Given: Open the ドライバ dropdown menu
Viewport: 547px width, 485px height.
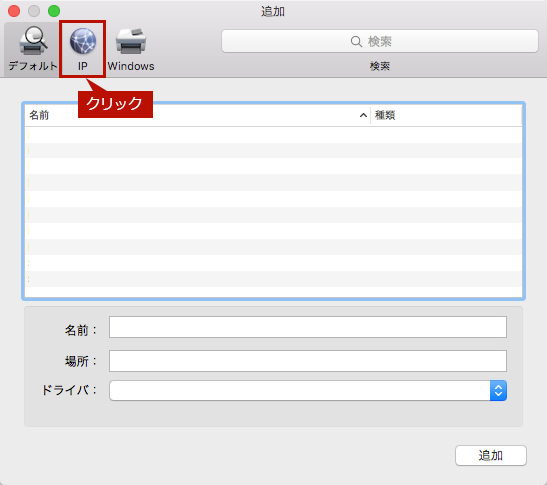Looking at the screenshot, I should click(x=308, y=390).
